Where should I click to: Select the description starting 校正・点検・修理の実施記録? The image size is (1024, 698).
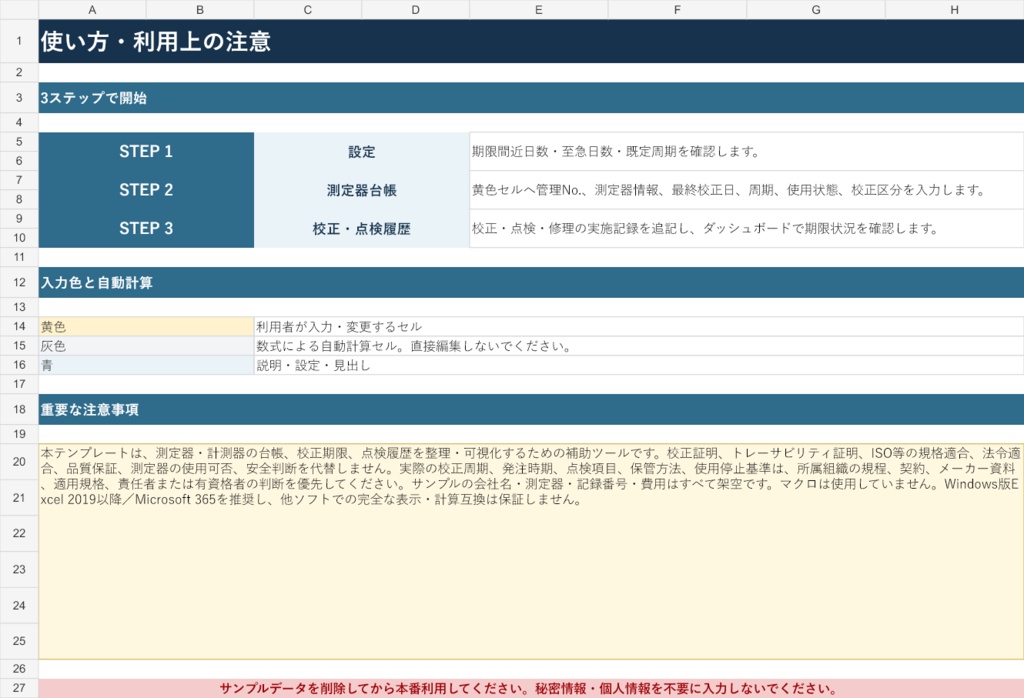click(746, 229)
